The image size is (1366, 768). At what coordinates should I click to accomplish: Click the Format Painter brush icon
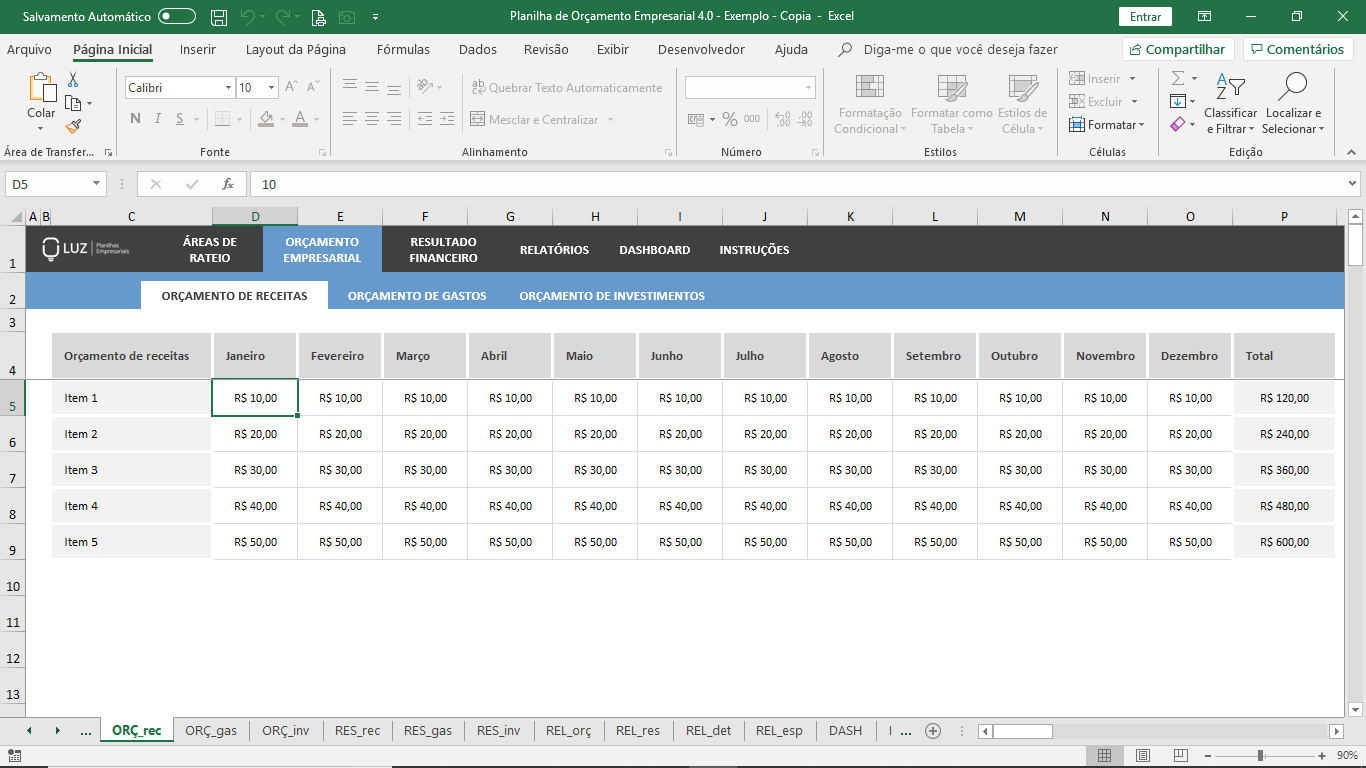coord(73,126)
